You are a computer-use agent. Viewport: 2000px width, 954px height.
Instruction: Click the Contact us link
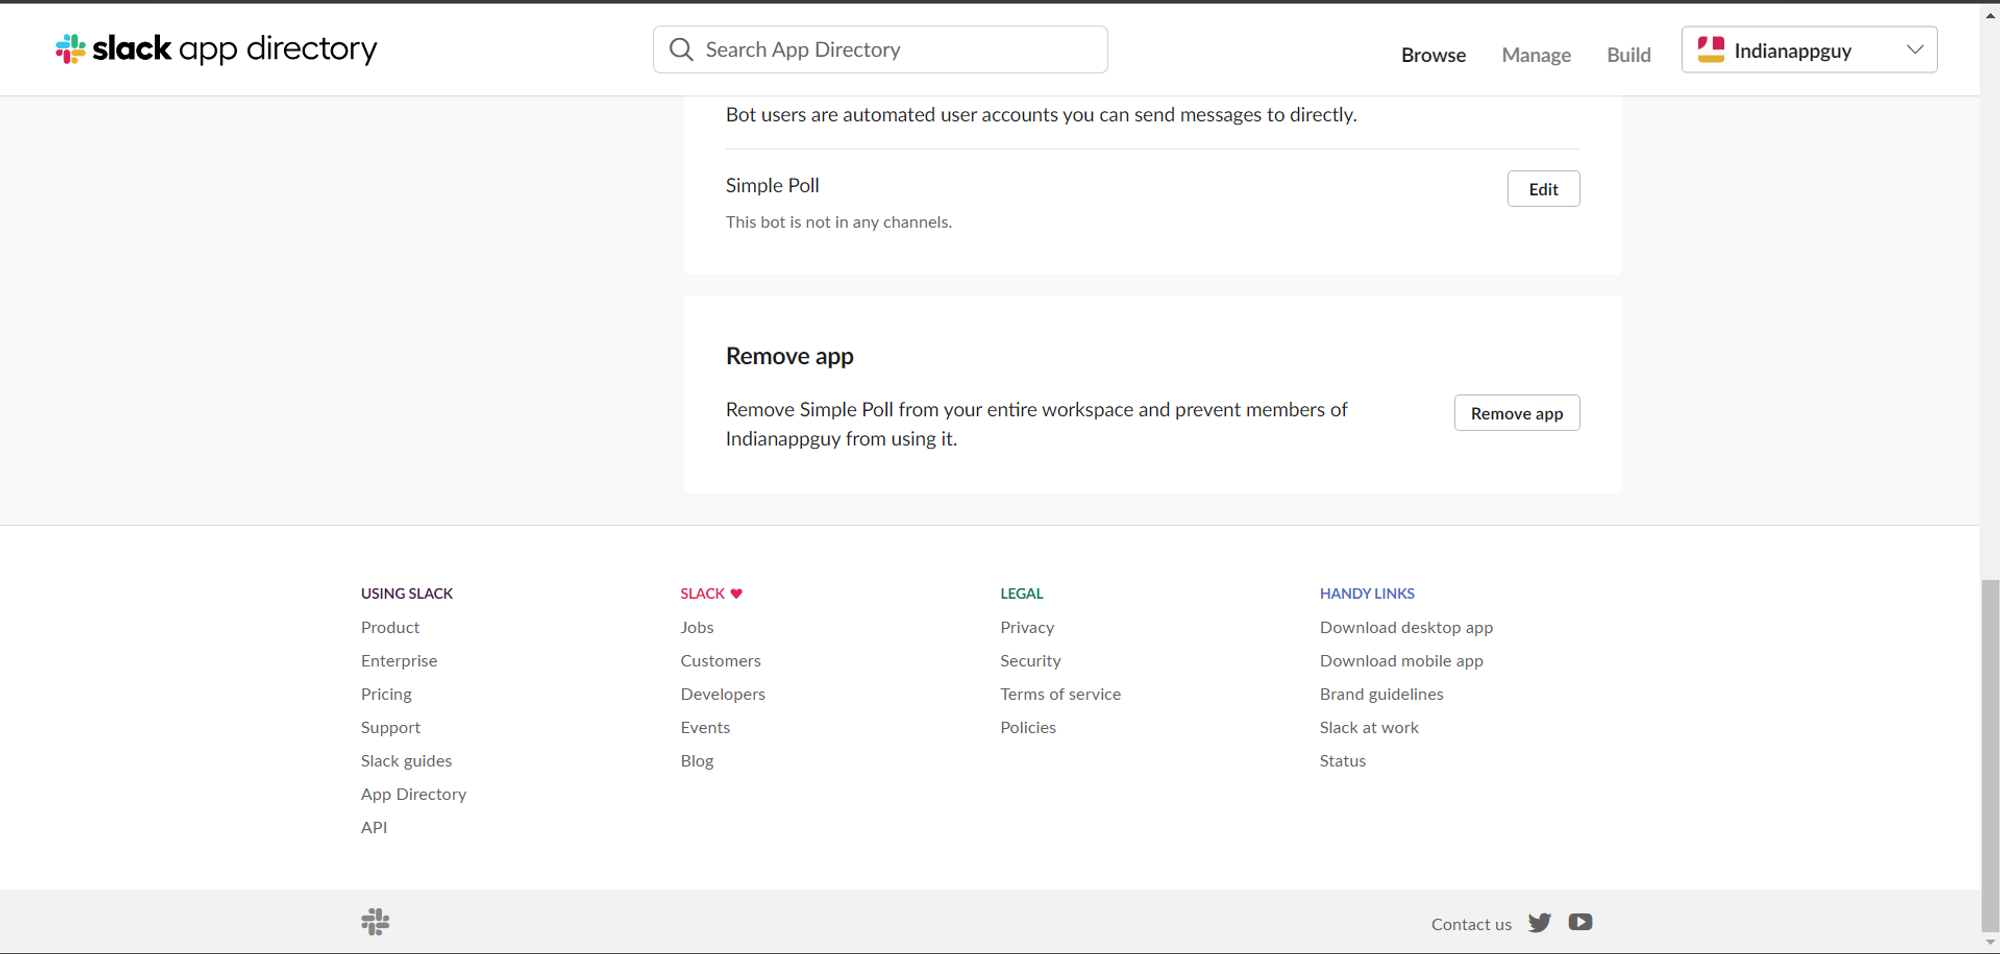[1471, 925]
